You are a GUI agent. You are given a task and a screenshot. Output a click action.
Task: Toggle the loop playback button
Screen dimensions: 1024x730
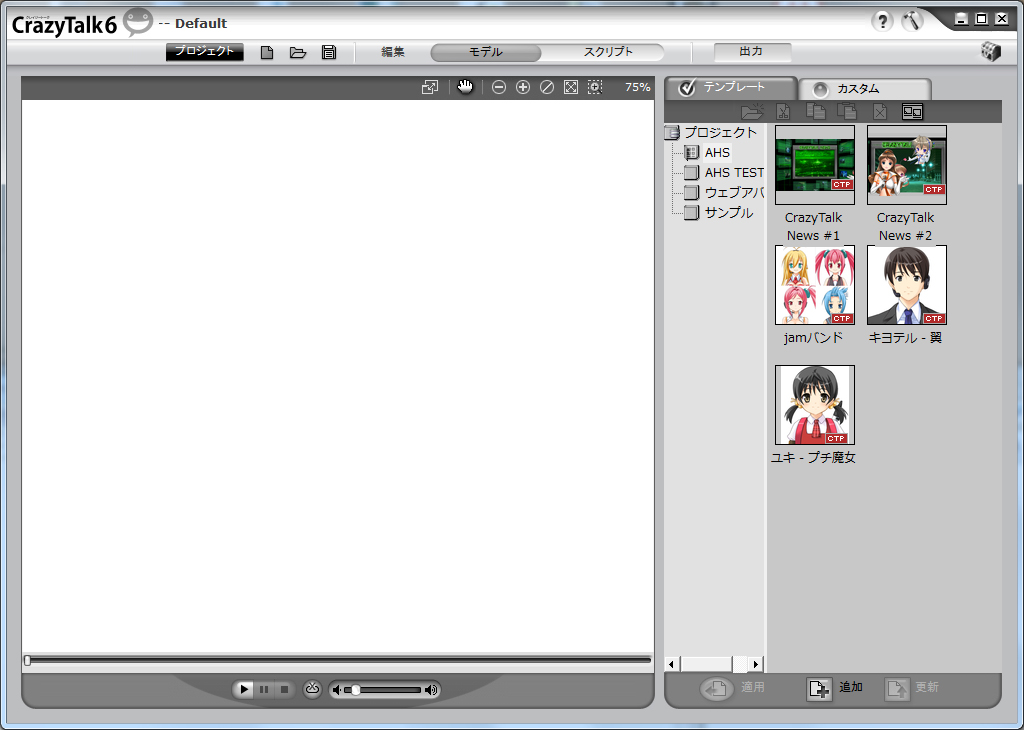(313, 689)
